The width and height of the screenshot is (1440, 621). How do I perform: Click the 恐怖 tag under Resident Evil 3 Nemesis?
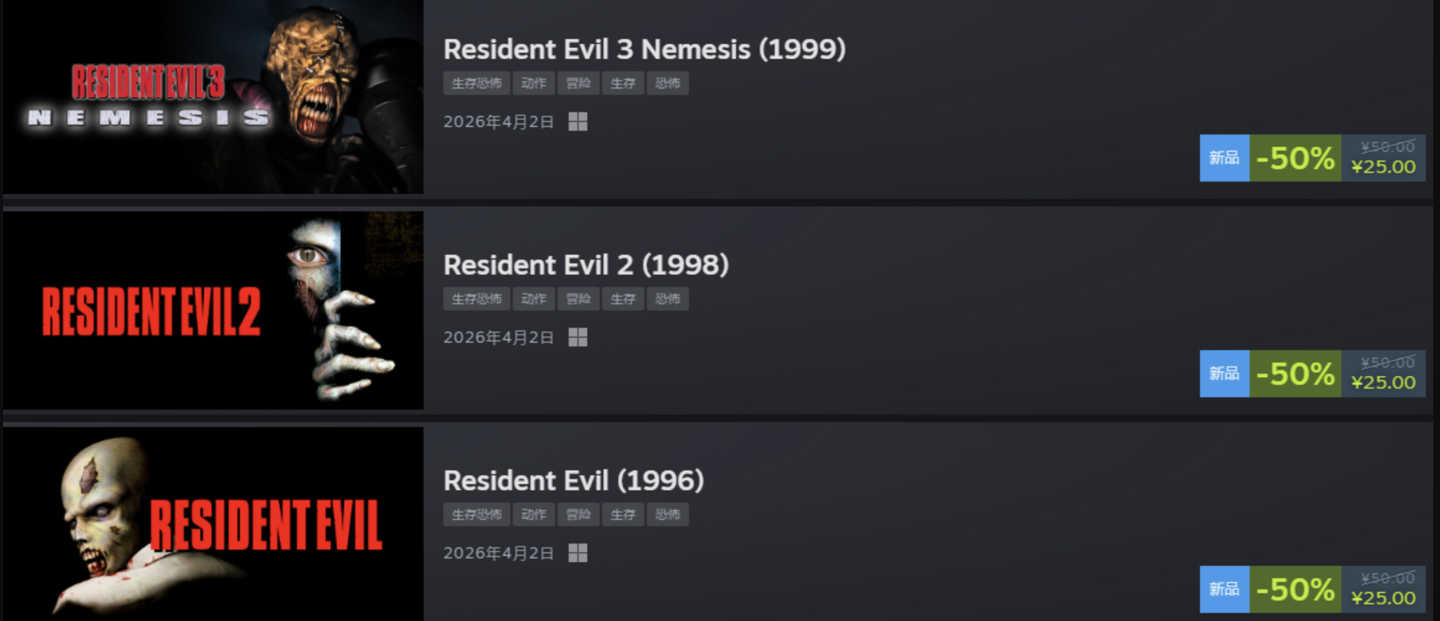tap(667, 83)
